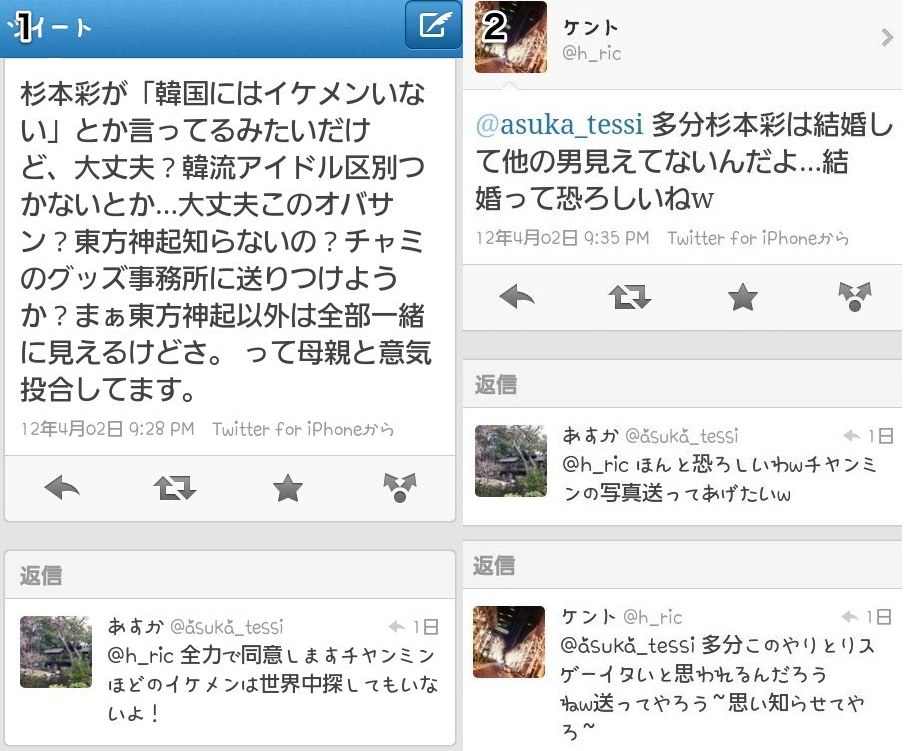Open あすか's avatar in right reply
The height and width of the screenshot is (751, 905).
[511, 461]
